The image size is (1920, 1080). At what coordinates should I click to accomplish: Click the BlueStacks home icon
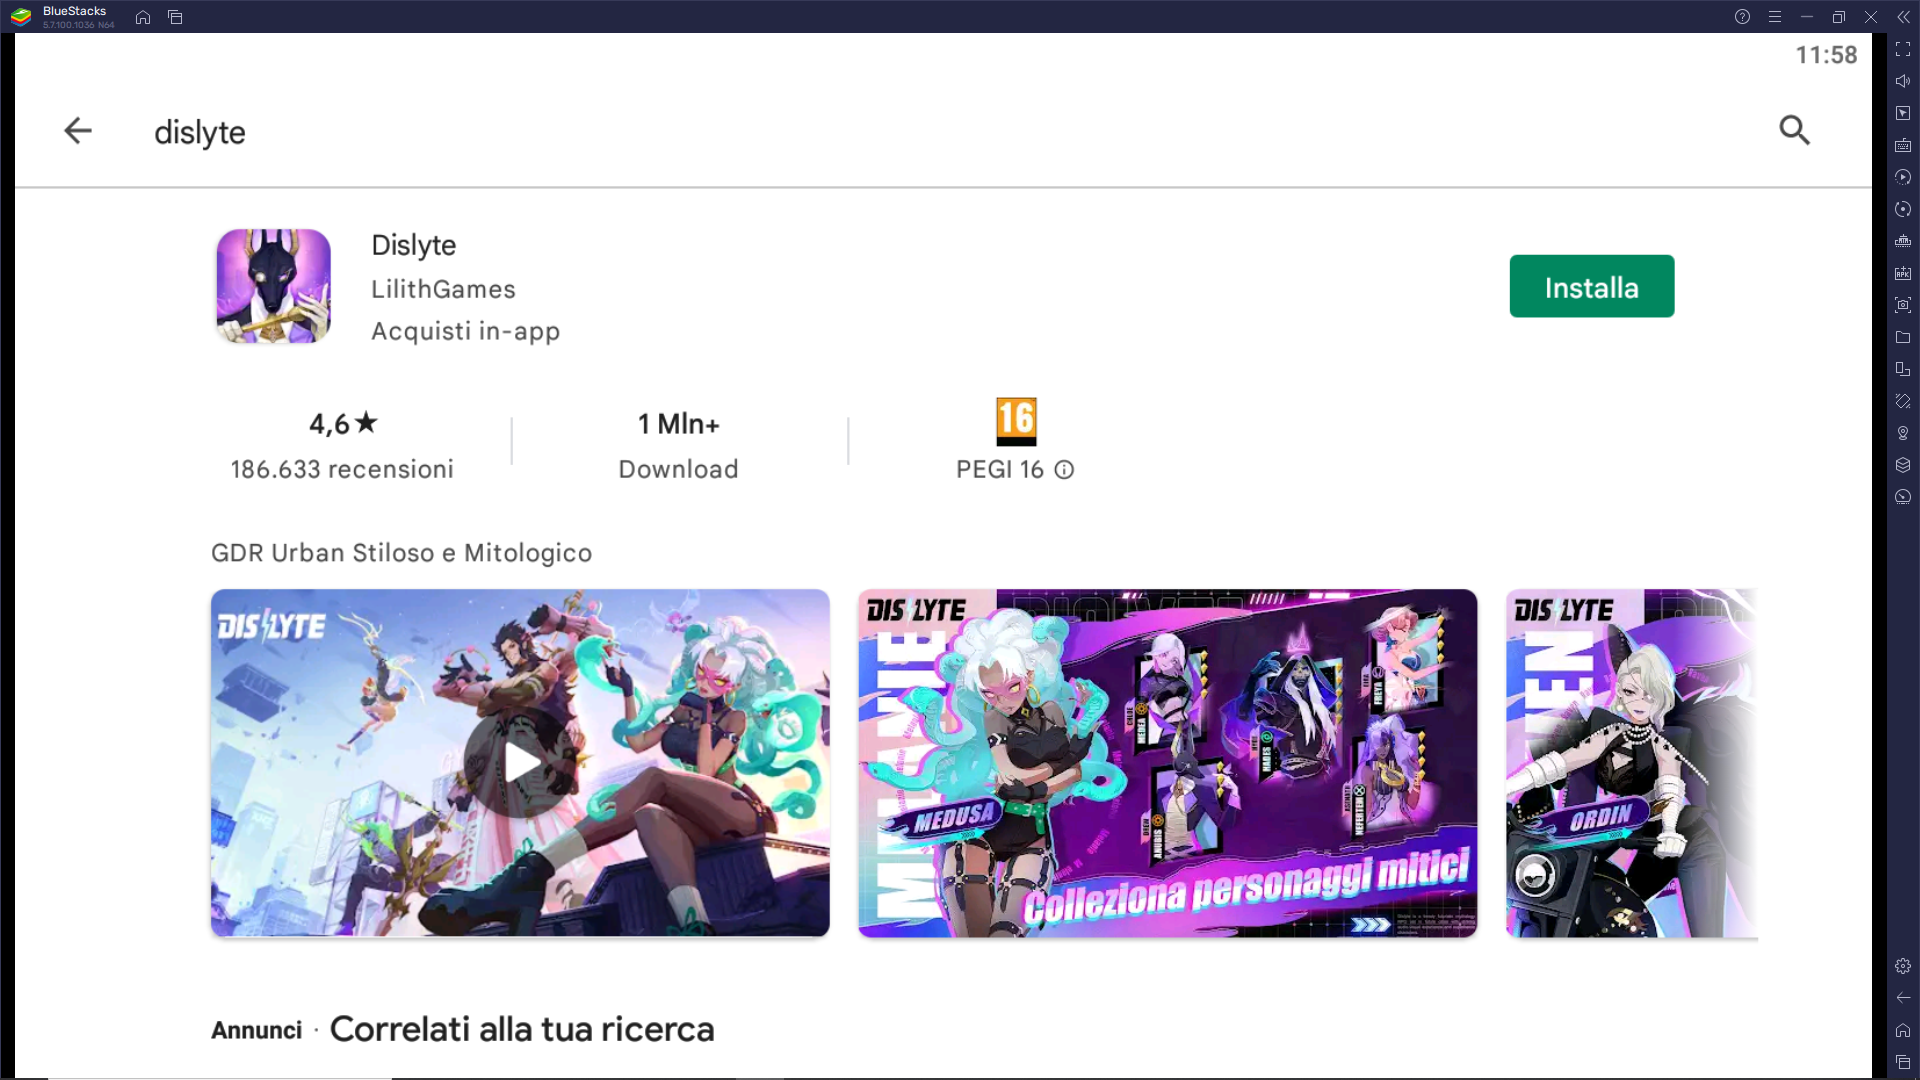tap(142, 17)
